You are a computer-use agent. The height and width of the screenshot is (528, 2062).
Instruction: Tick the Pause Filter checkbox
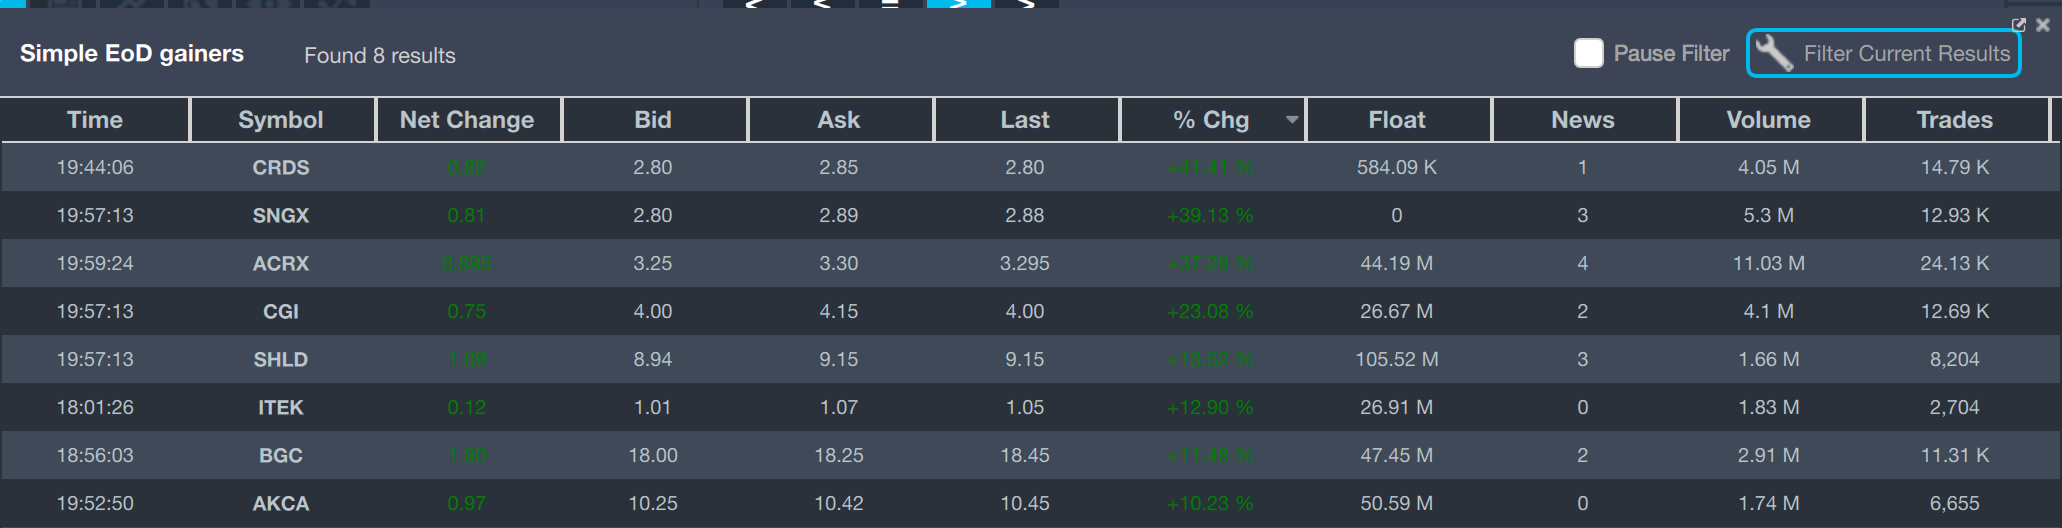1588,54
